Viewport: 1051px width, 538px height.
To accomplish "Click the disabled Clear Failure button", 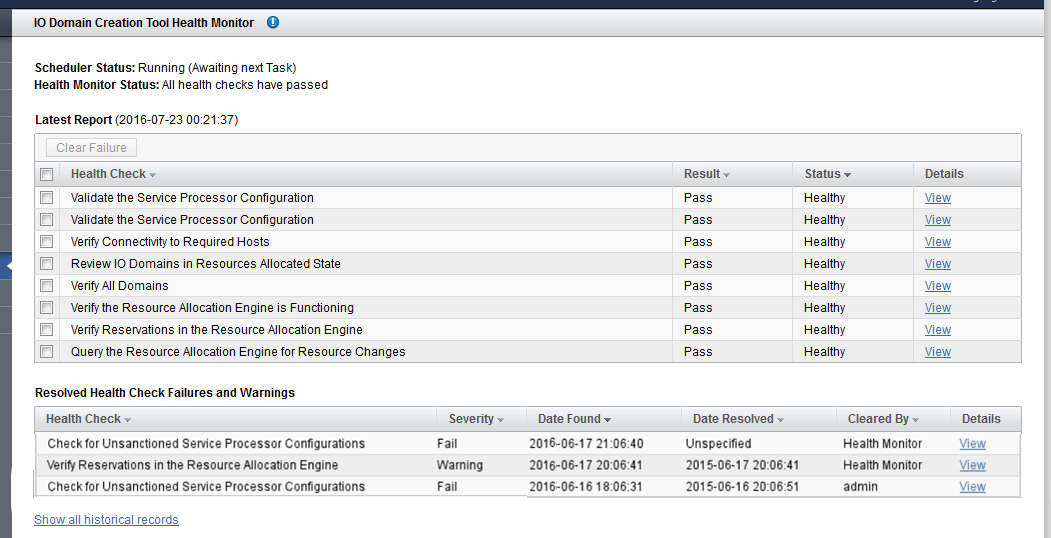I will [91, 147].
